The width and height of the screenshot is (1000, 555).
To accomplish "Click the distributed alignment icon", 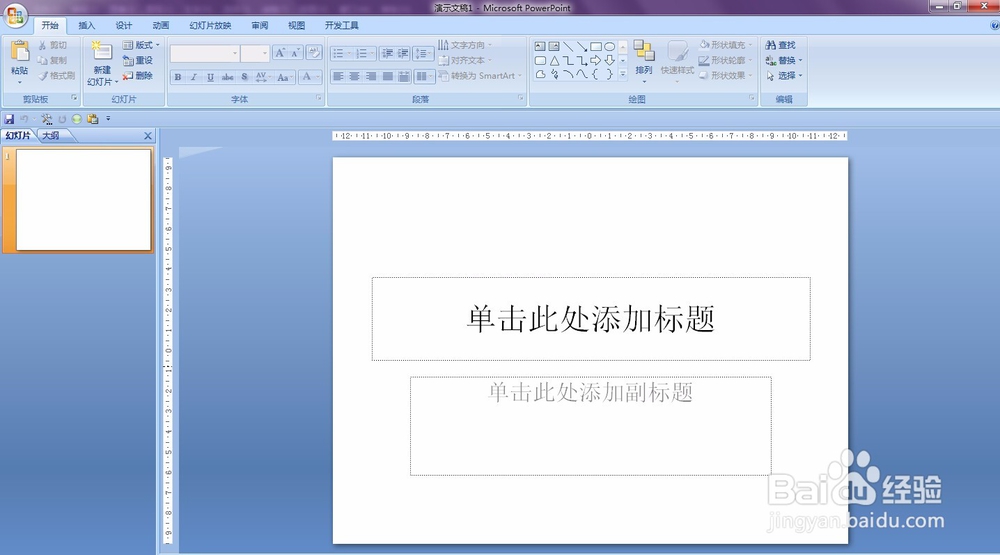I will 404,77.
